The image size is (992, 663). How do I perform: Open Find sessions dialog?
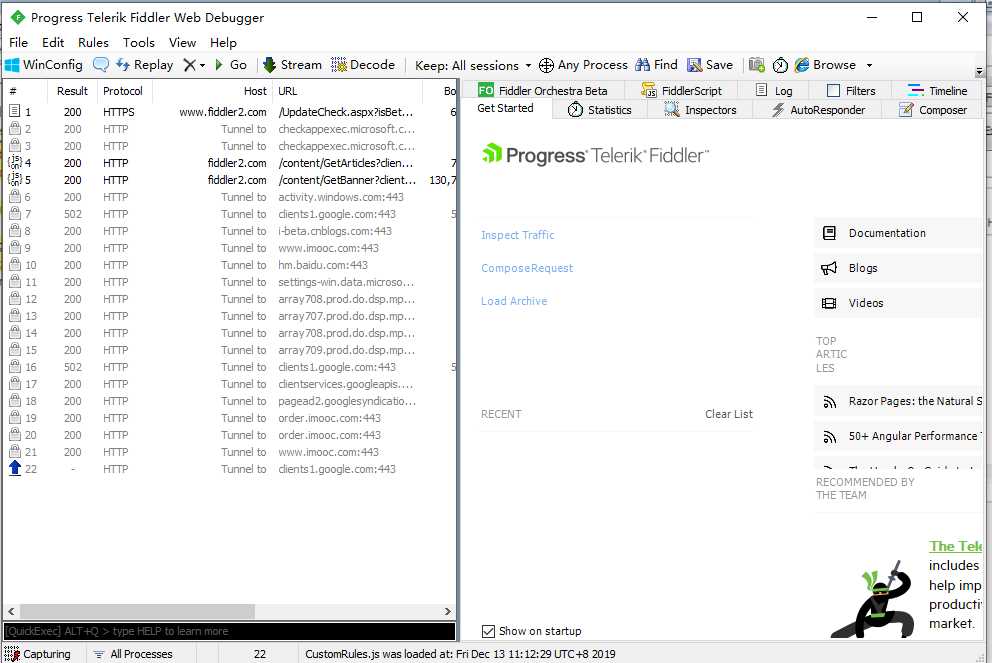pos(657,65)
